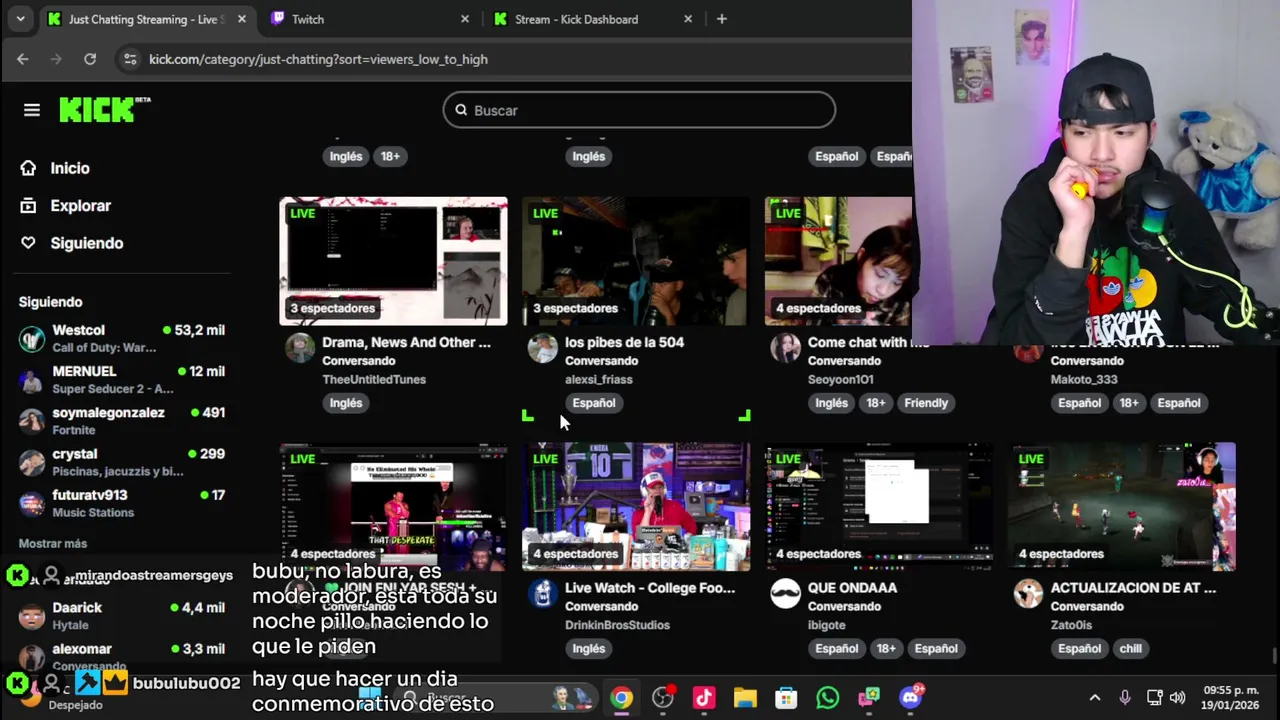Go back in browser

(22, 59)
